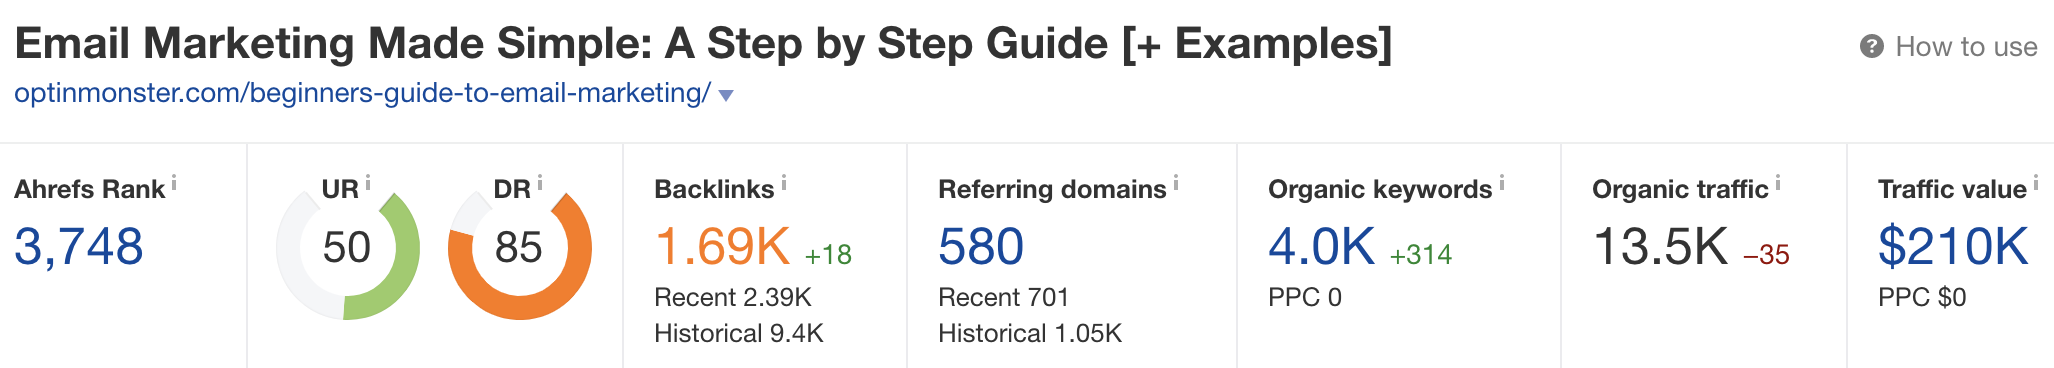The width and height of the screenshot is (2054, 368).
Task: Click the 13.5K organic traffic number
Action: (1660, 246)
